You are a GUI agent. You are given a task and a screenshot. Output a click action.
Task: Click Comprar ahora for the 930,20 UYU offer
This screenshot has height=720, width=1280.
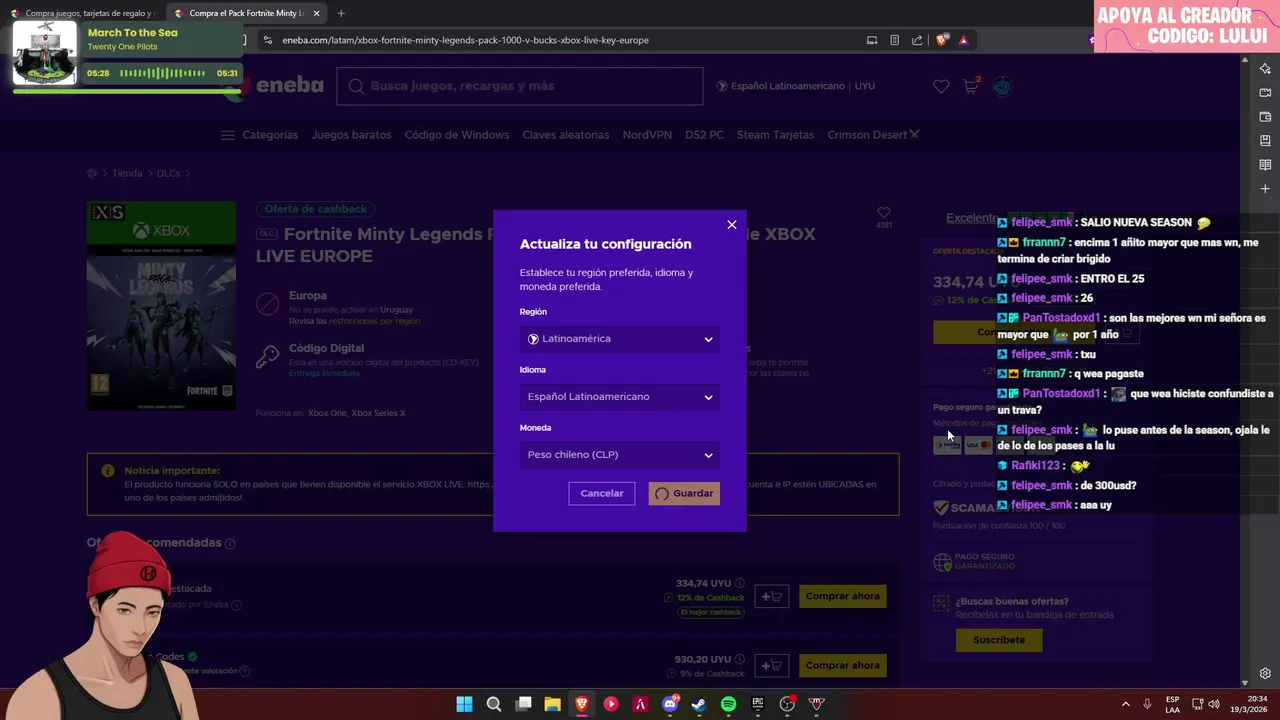point(842,665)
